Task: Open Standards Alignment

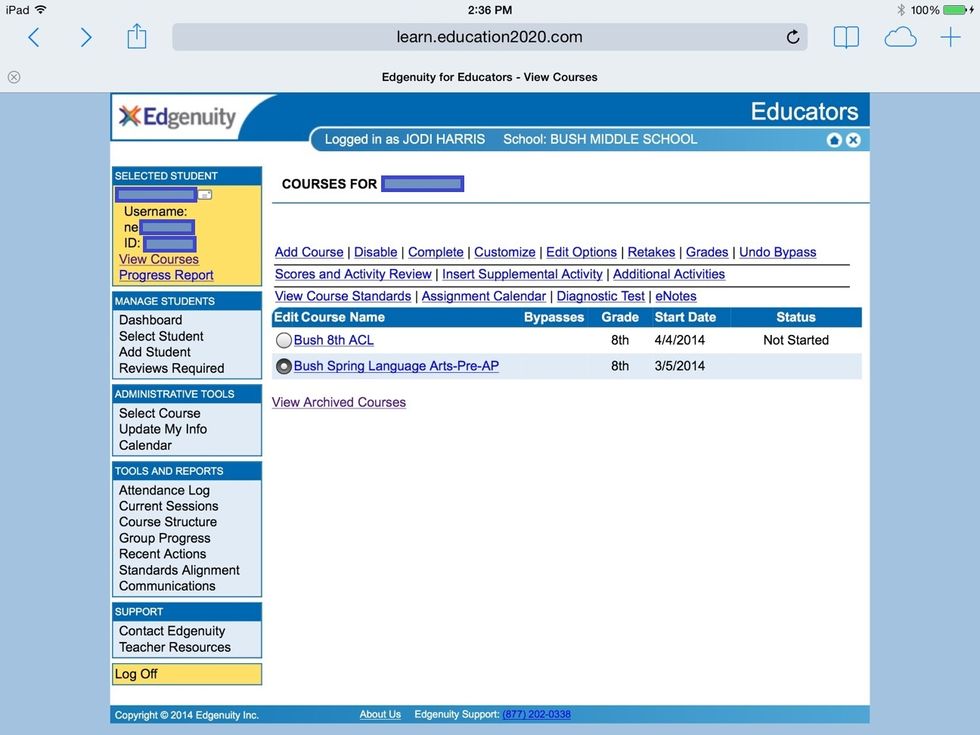Action: (x=179, y=570)
